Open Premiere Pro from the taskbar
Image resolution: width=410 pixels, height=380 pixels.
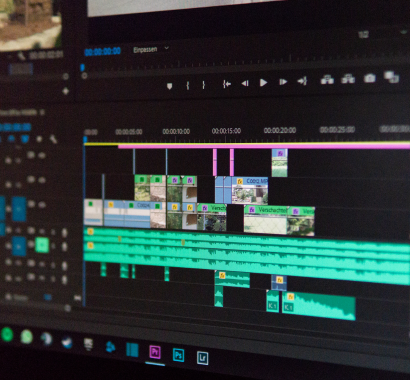click(155, 352)
